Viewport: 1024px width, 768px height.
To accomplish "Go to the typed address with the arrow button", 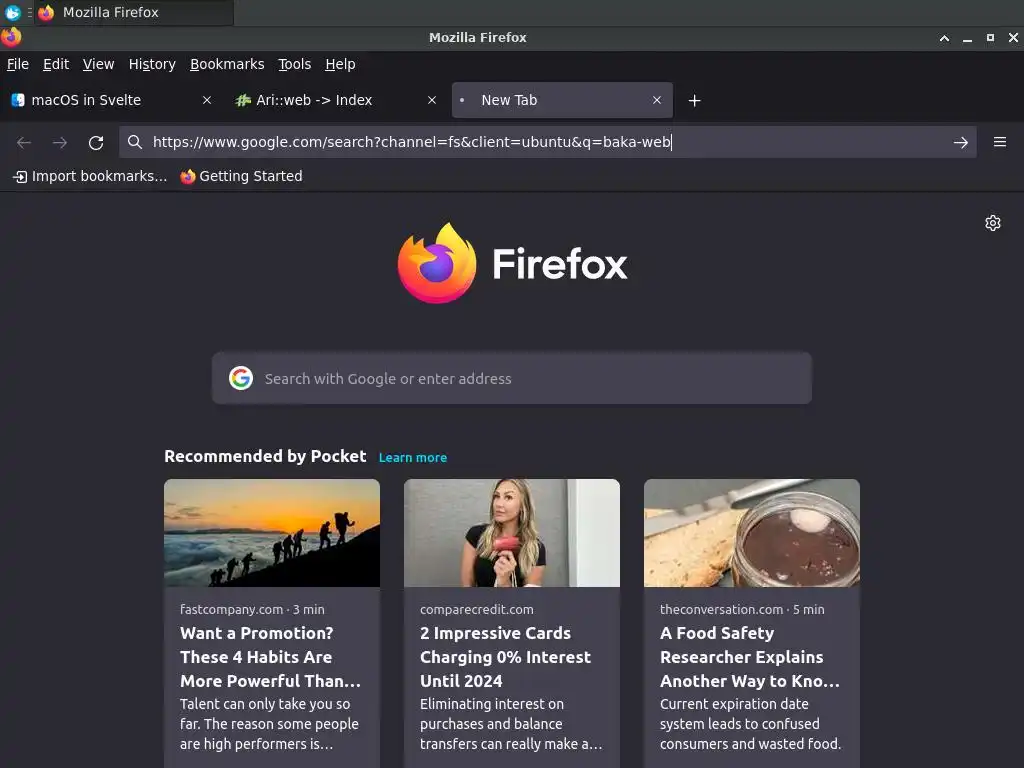I will pyautogui.click(x=961, y=142).
